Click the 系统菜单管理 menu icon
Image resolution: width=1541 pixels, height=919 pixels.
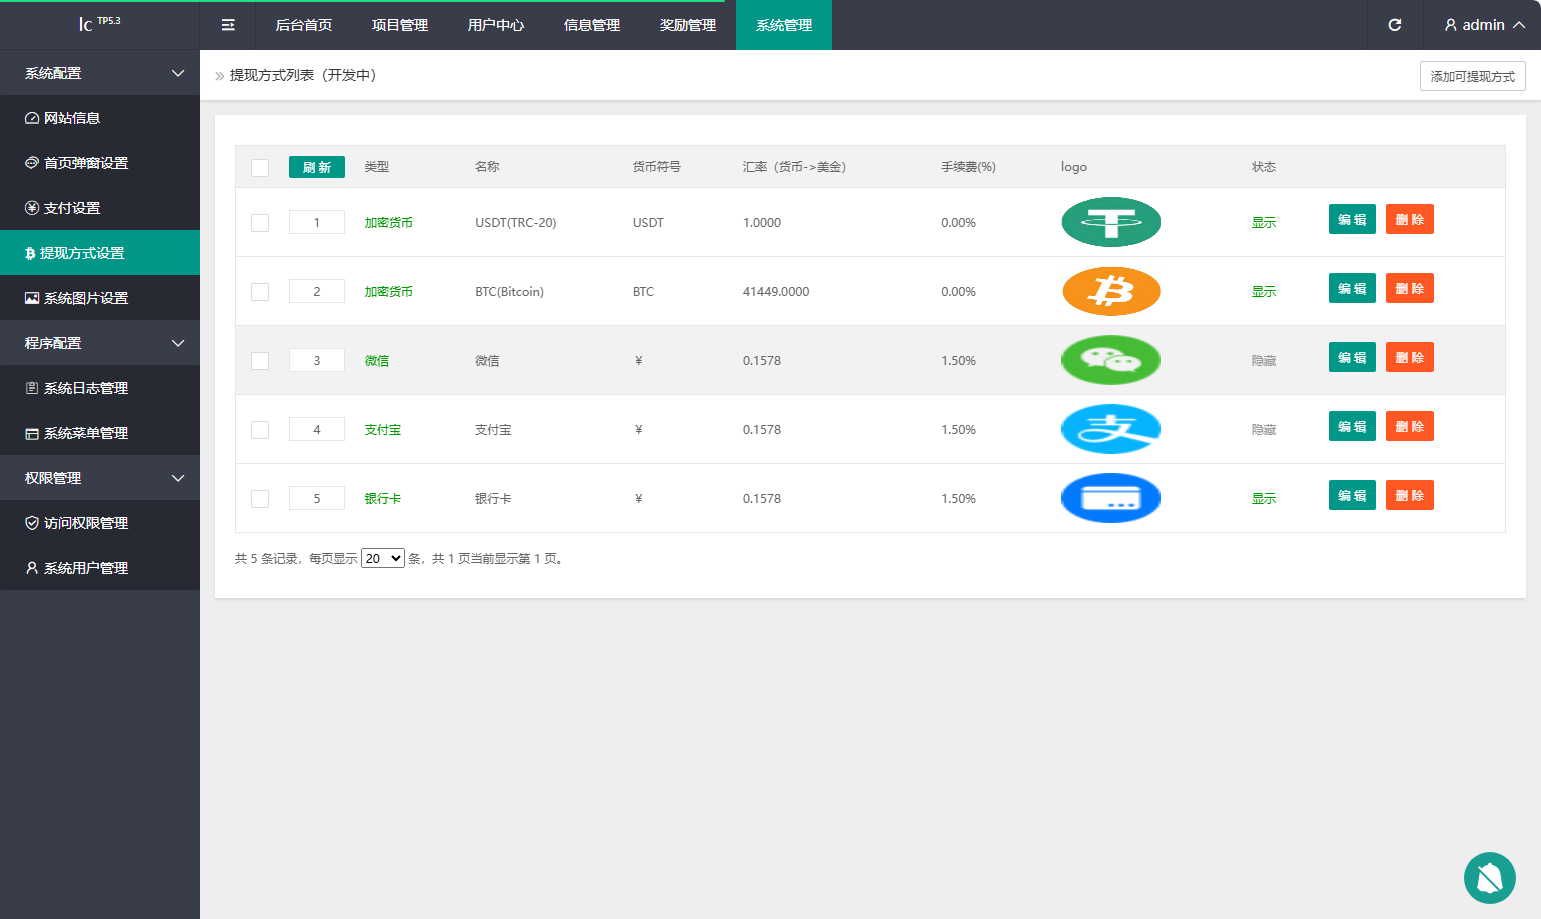pos(32,433)
